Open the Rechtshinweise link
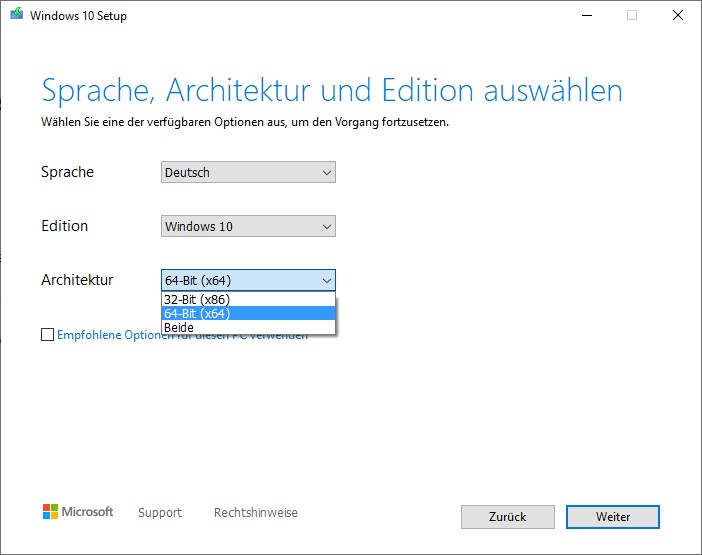 tap(256, 512)
